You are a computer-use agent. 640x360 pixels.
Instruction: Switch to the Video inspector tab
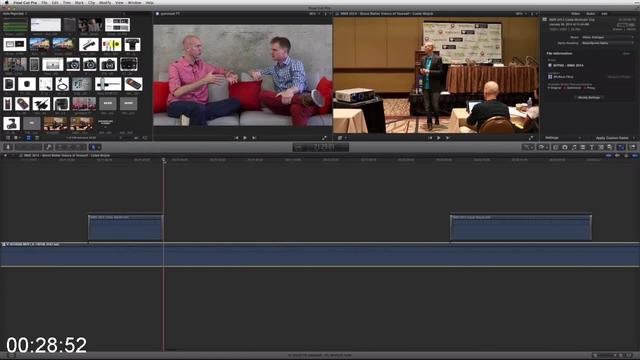(x=576, y=13)
